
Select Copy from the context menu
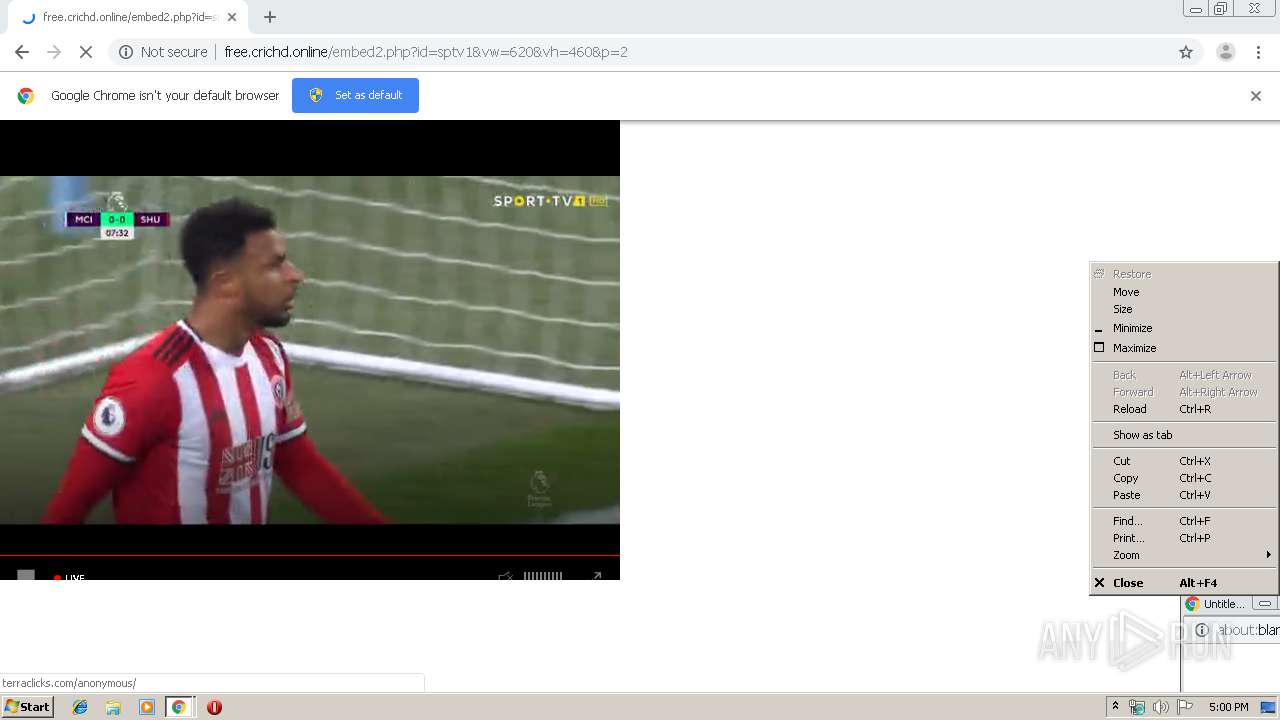point(1183,478)
